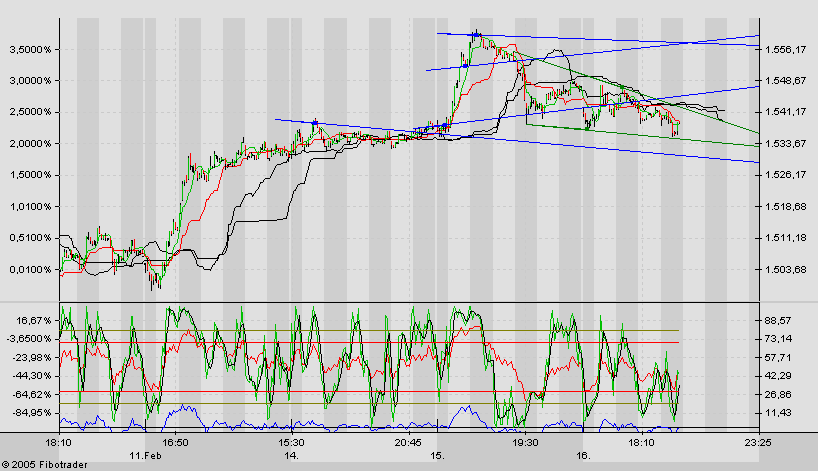
Task: Click the 20:45 time axis label
Action: tap(408, 443)
